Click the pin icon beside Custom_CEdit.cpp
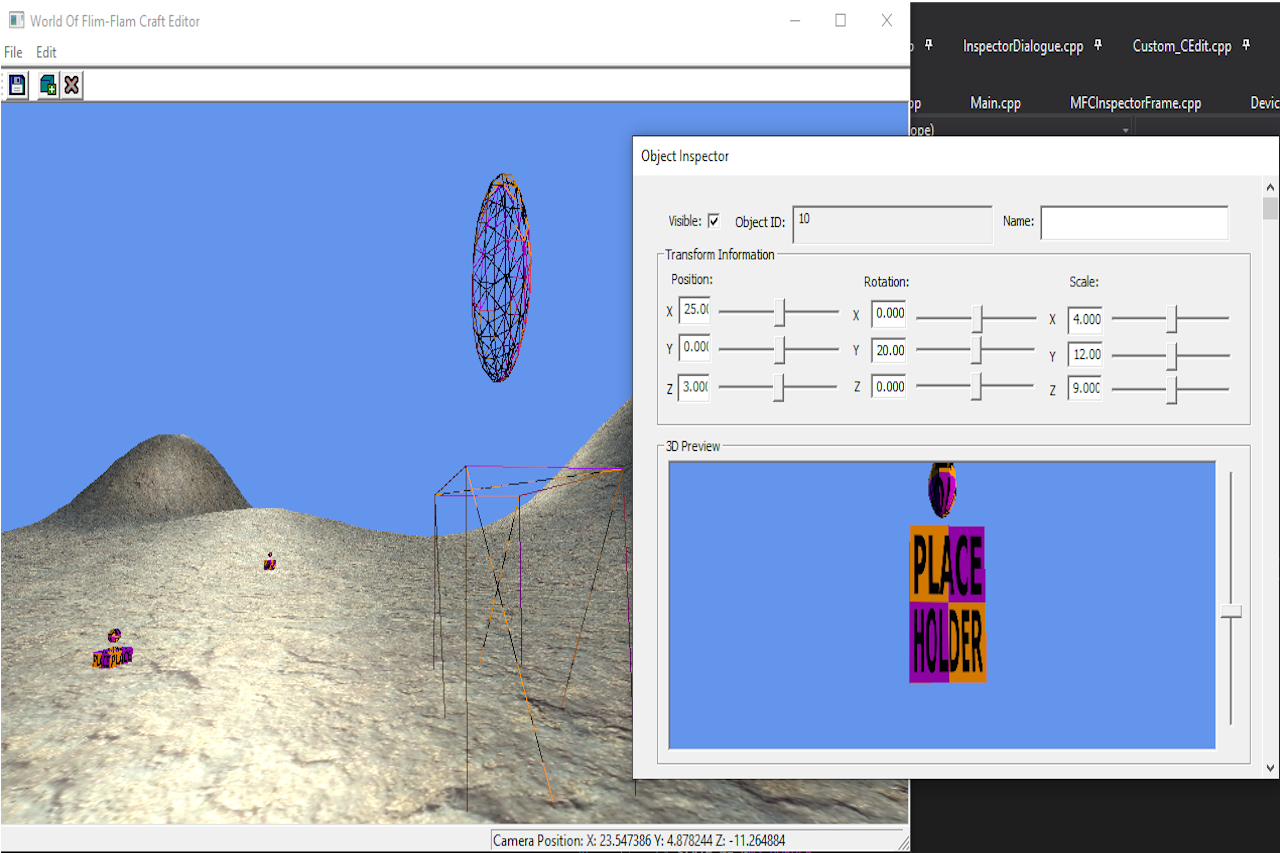Image resolution: width=1280 pixels, height=853 pixels. [x=1246, y=46]
